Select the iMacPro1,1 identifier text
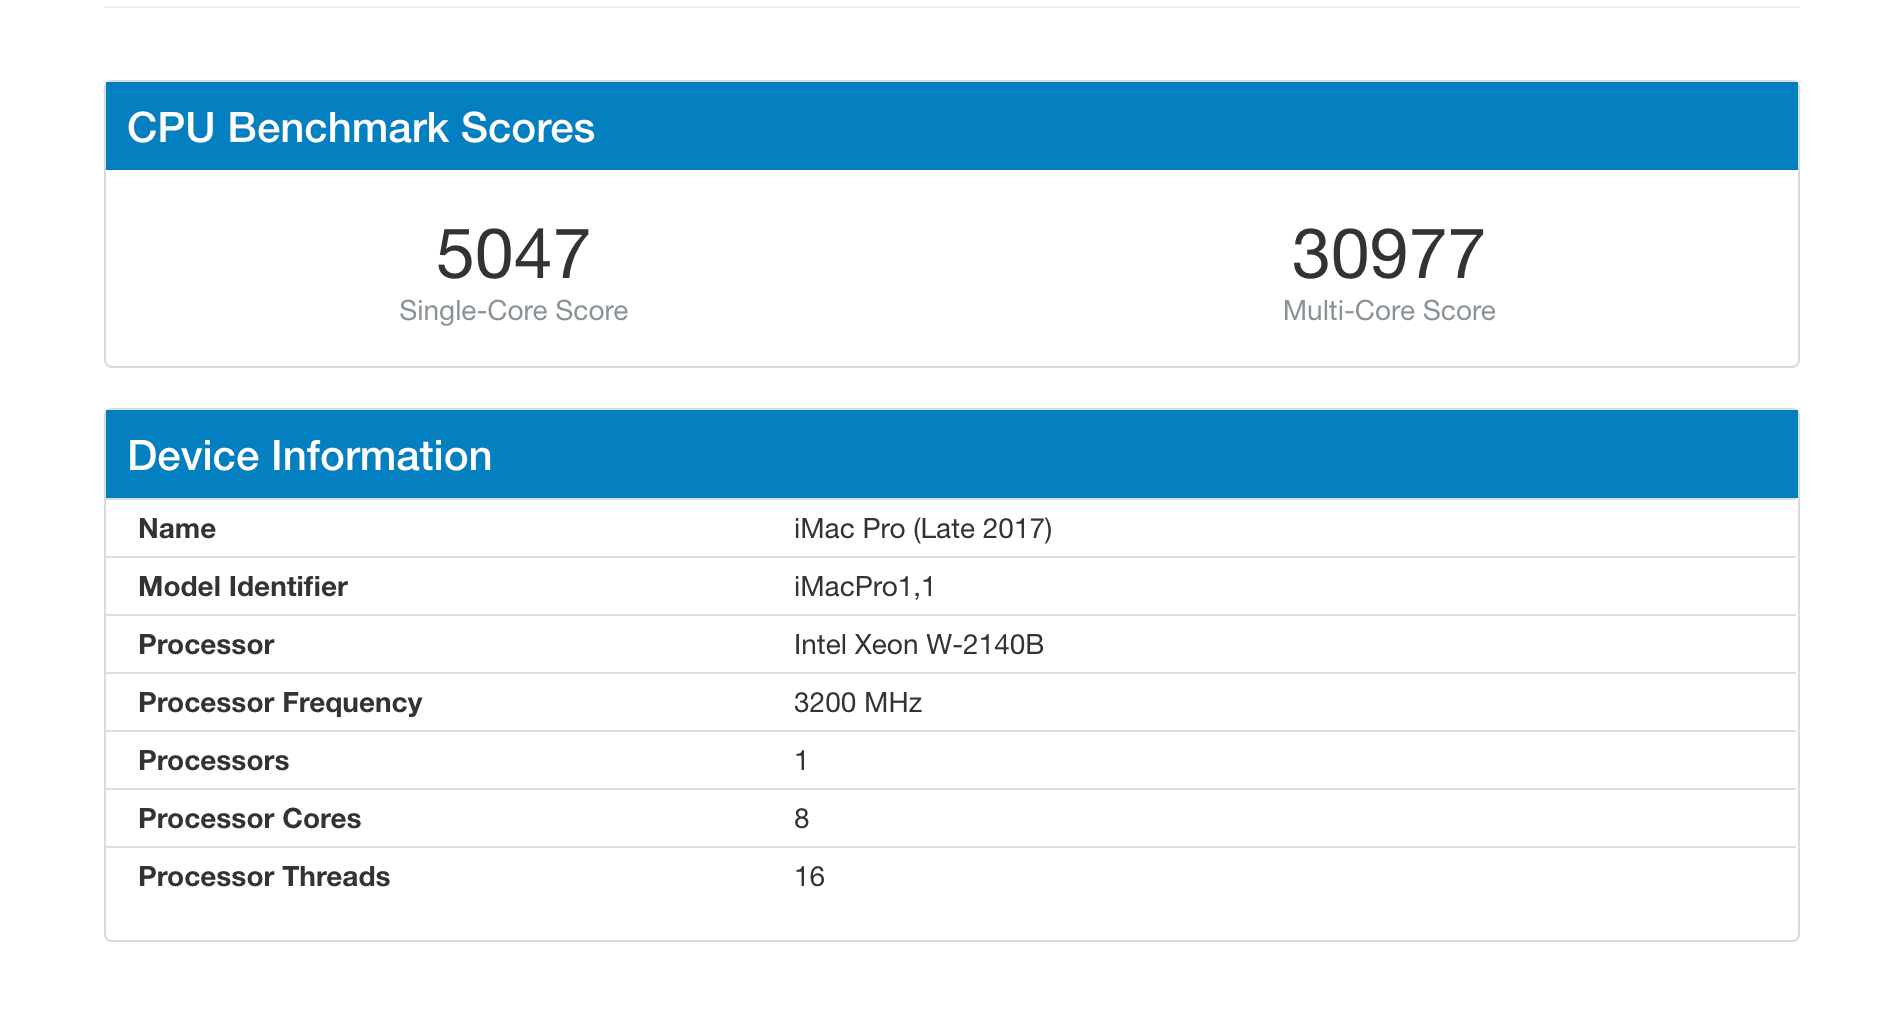The image size is (1890, 1020). 864,587
